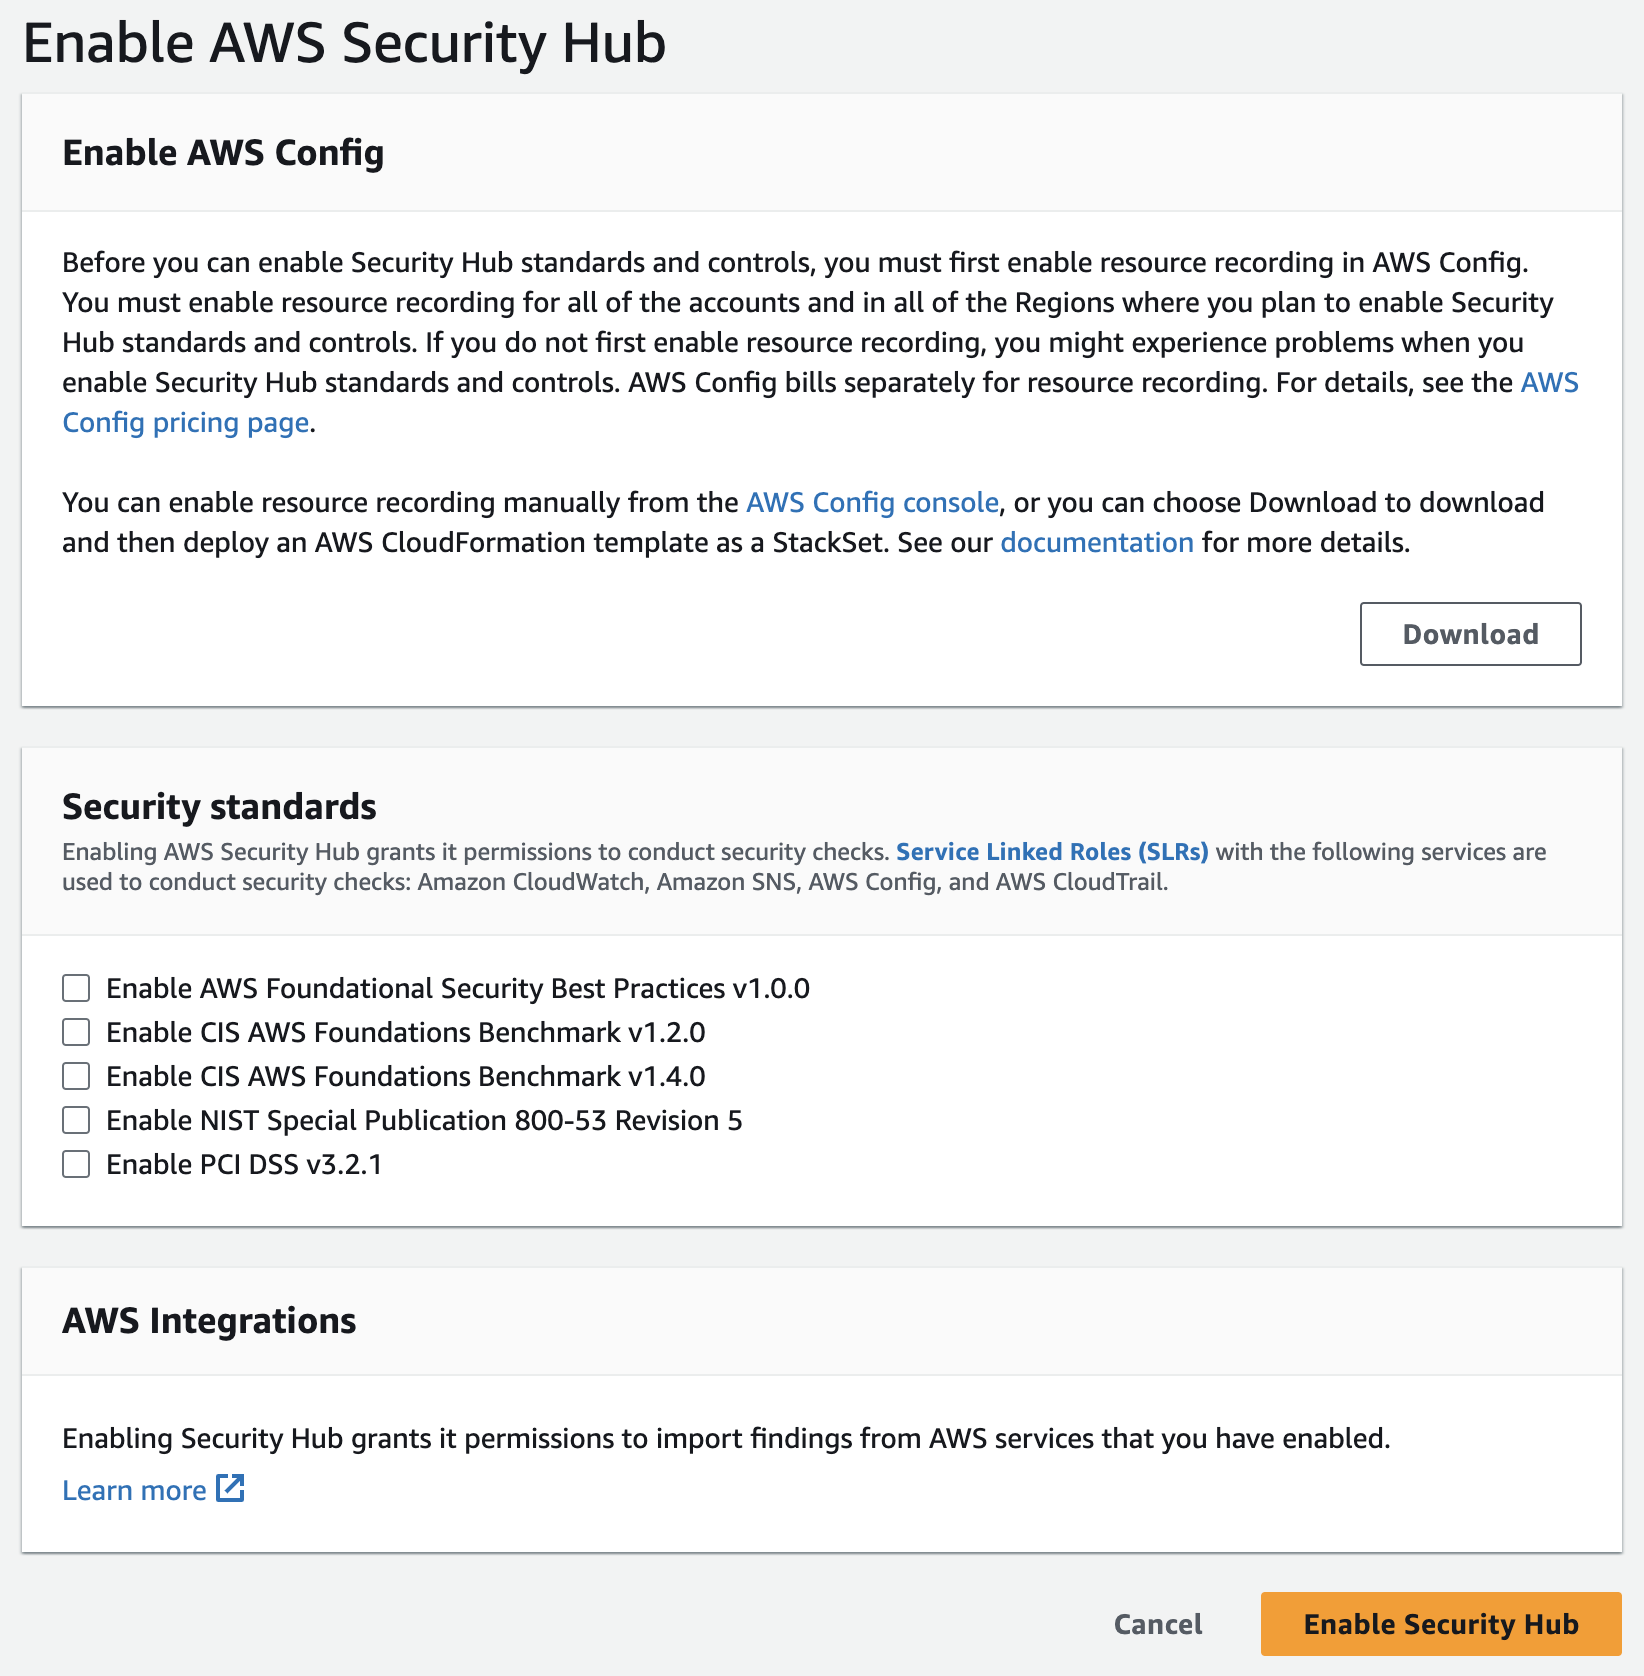Open the AWS Config console link
Image resolution: width=1644 pixels, height=1676 pixels.
tap(872, 502)
